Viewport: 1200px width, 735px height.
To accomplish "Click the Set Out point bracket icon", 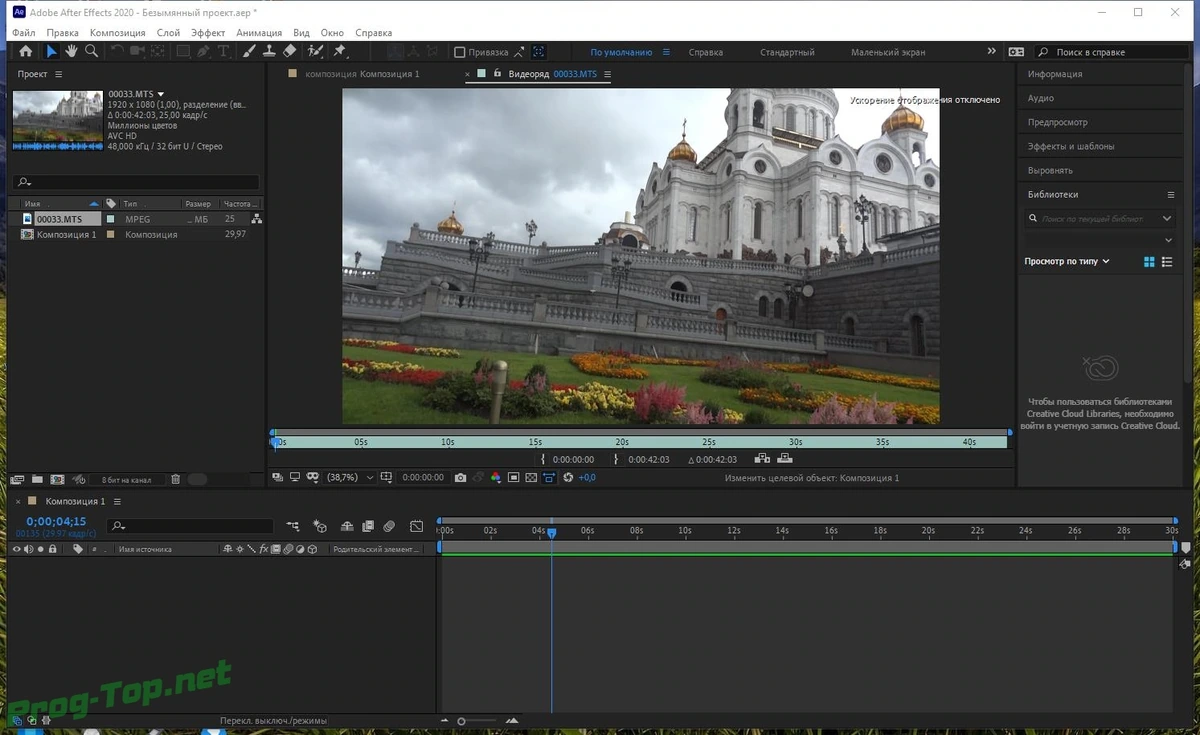I will coord(615,460).
